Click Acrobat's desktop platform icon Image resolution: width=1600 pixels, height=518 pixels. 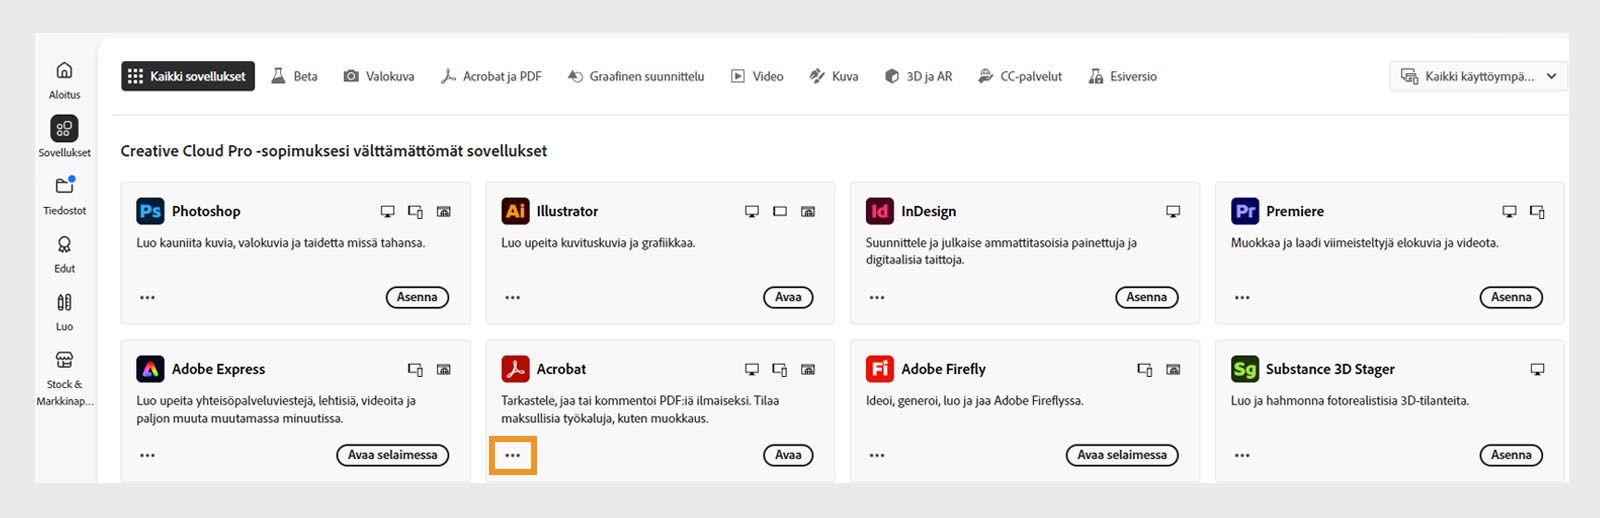752,370
